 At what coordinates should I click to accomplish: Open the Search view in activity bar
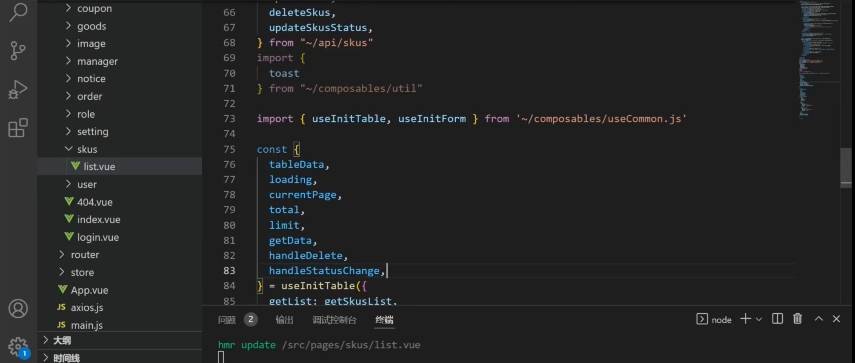(x=18, y=11)
